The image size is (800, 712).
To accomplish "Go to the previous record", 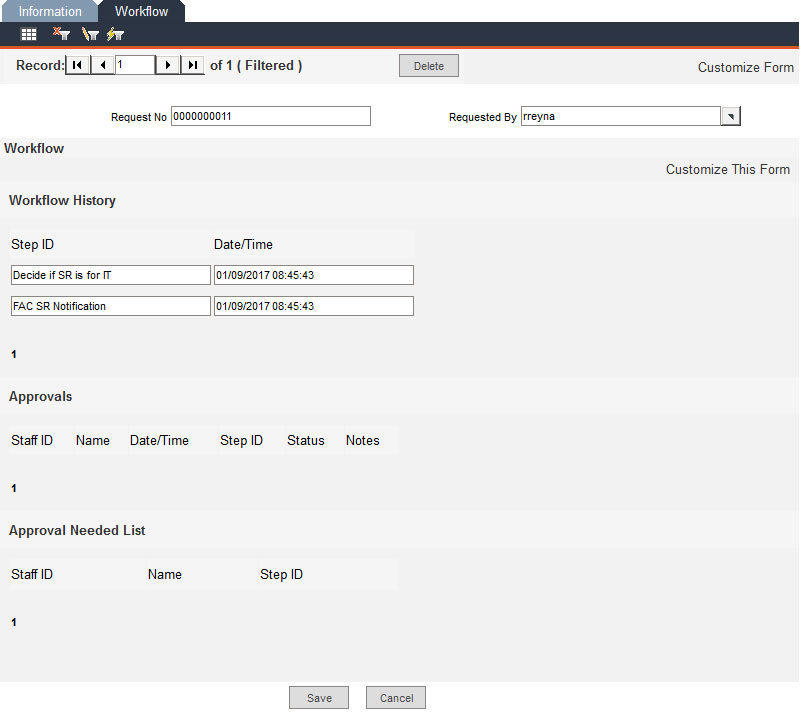I will tap(102, 64).
